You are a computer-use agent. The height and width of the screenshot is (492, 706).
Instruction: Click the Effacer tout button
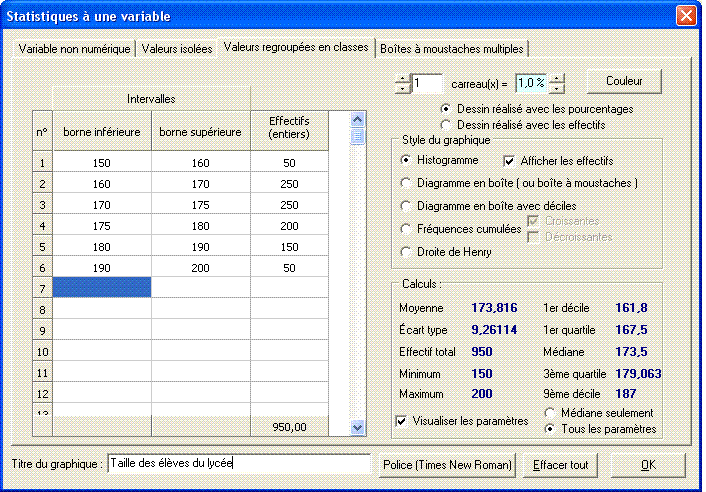(561, 465)
